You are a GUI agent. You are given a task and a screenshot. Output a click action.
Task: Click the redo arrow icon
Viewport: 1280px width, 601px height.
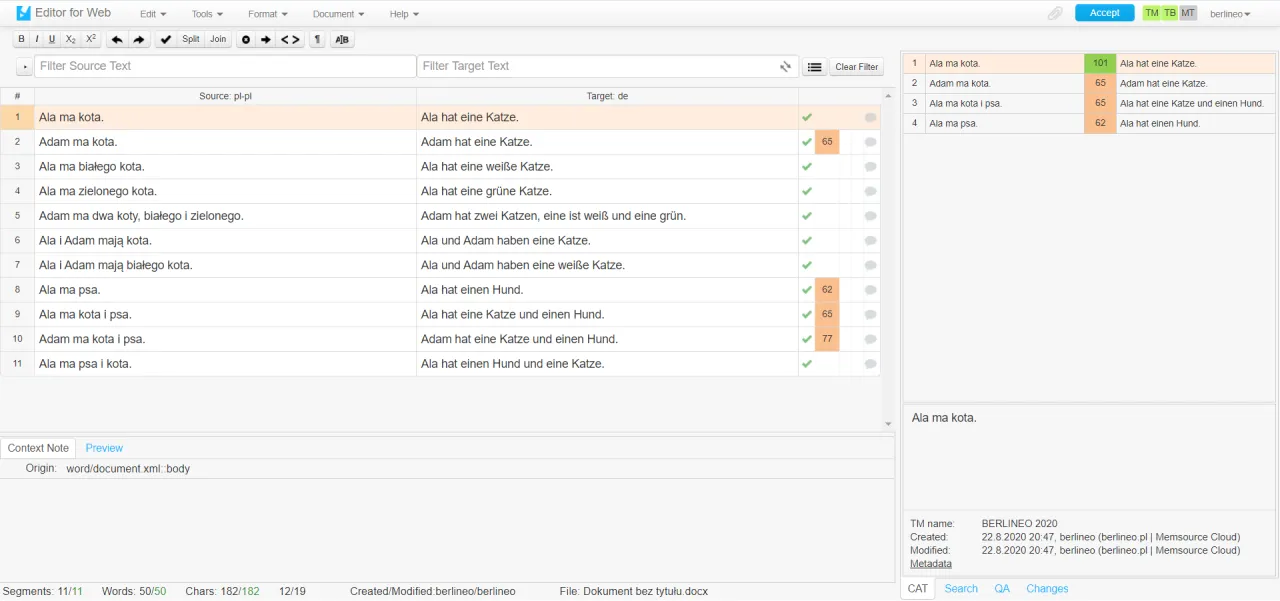[139, 39]
